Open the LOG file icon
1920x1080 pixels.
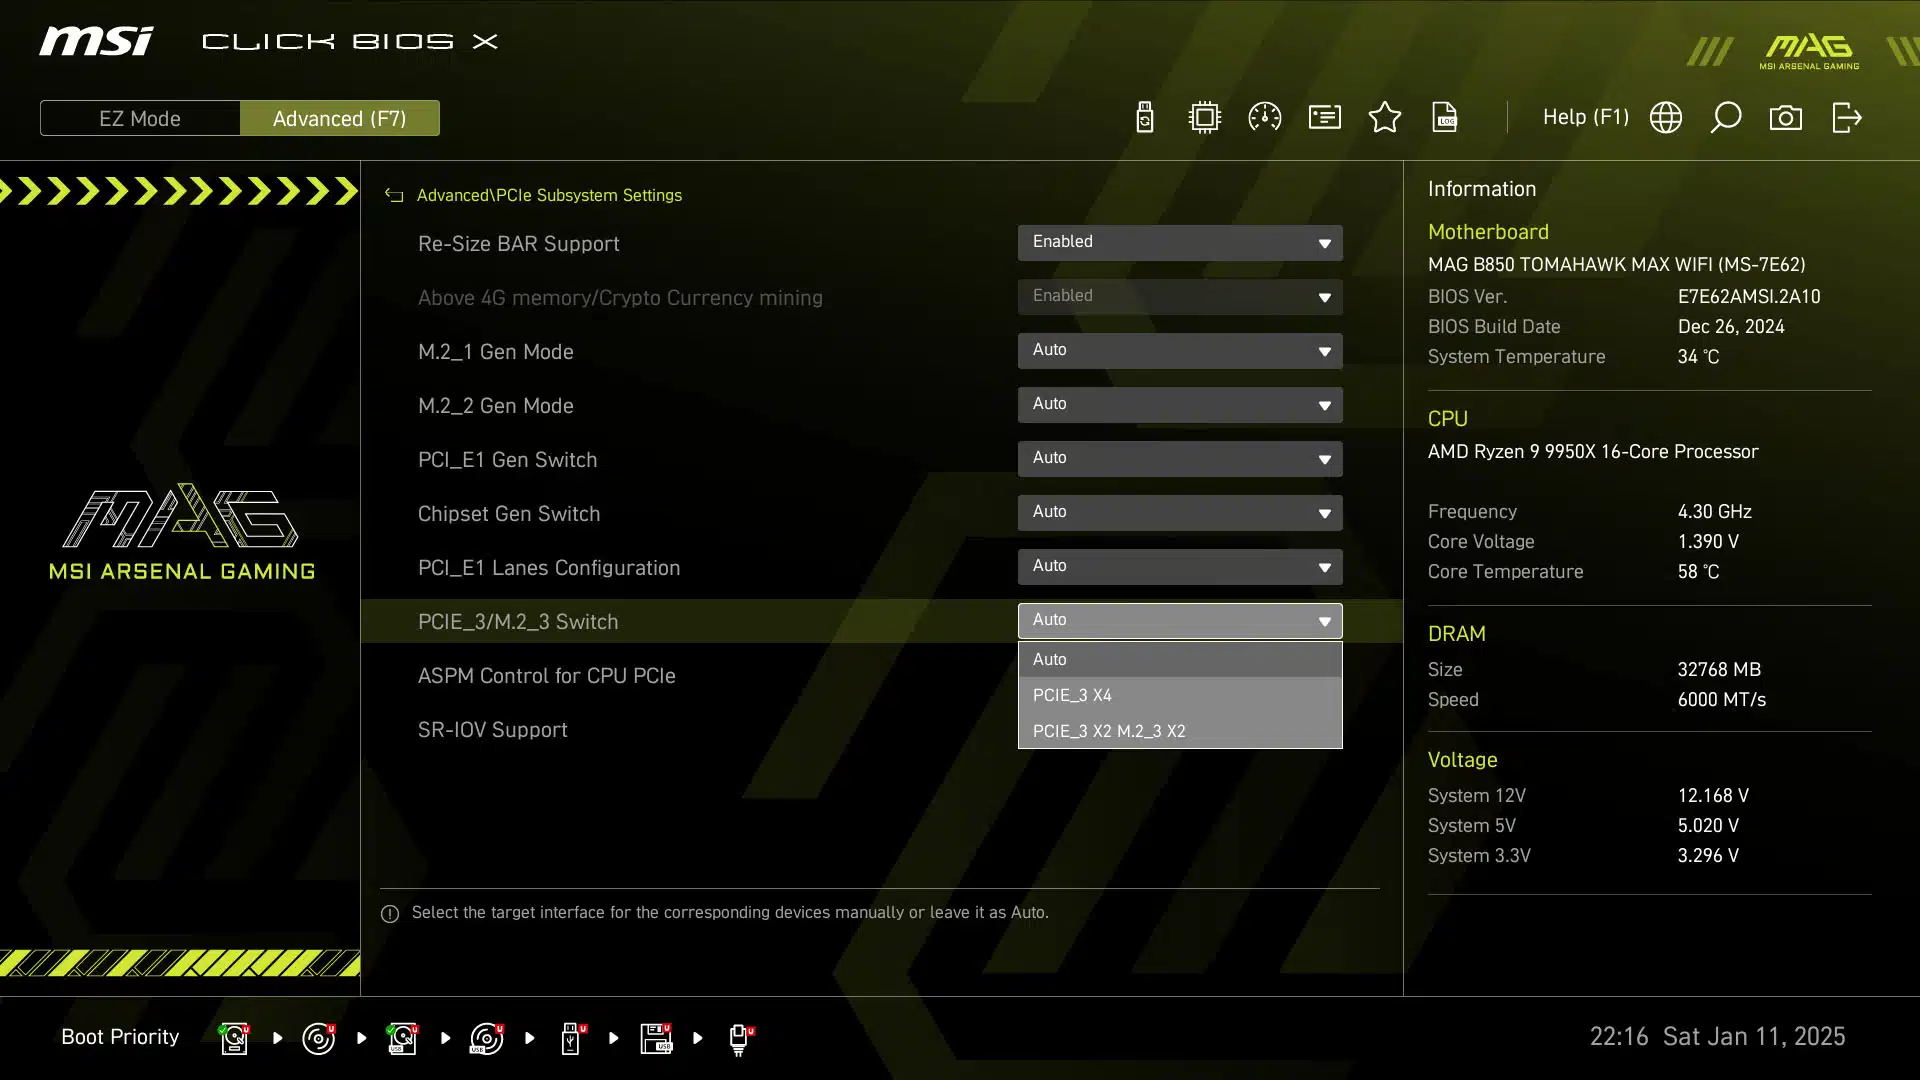[1445, 118]
